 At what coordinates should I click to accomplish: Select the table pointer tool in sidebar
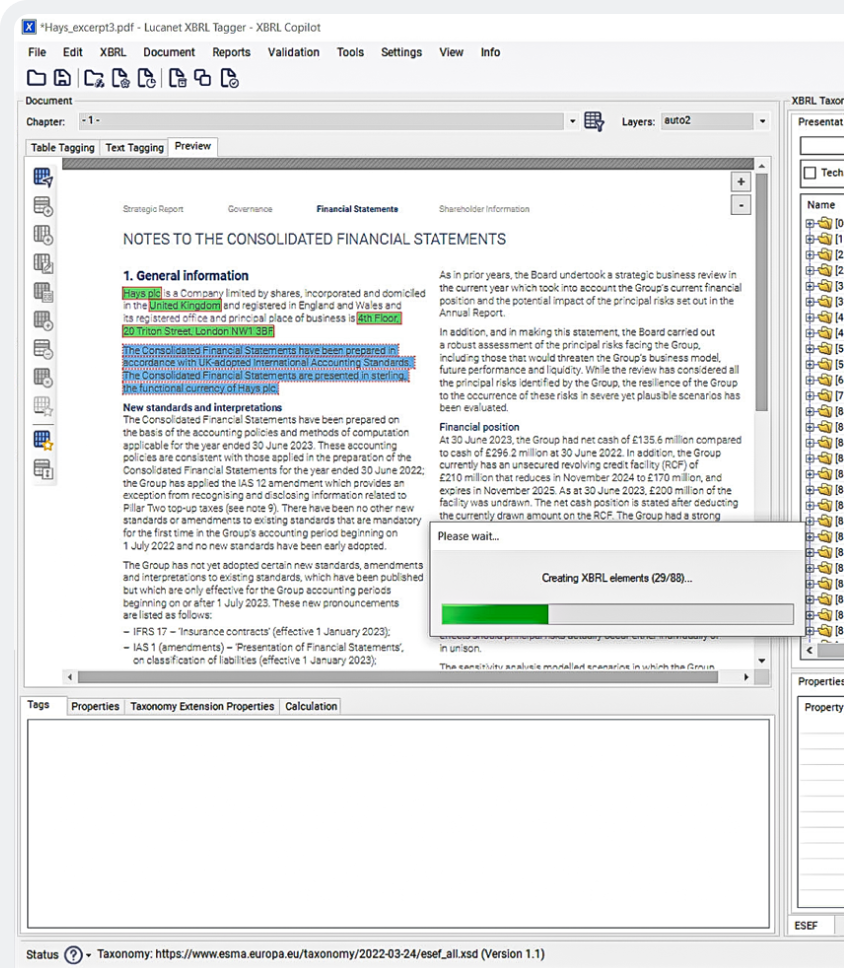[x=43, y=177]
